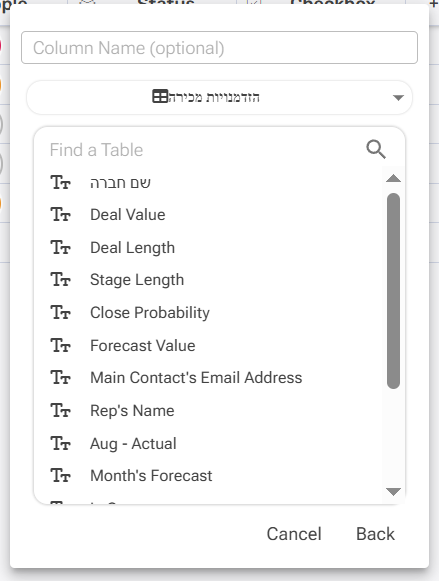Click the text icon beside Close Probability

[60, 312]
